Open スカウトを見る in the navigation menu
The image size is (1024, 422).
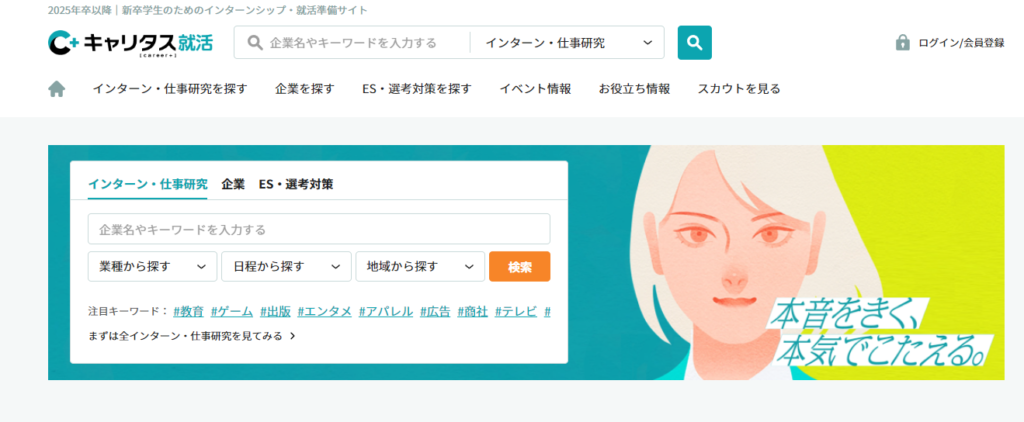click(739, 89)
